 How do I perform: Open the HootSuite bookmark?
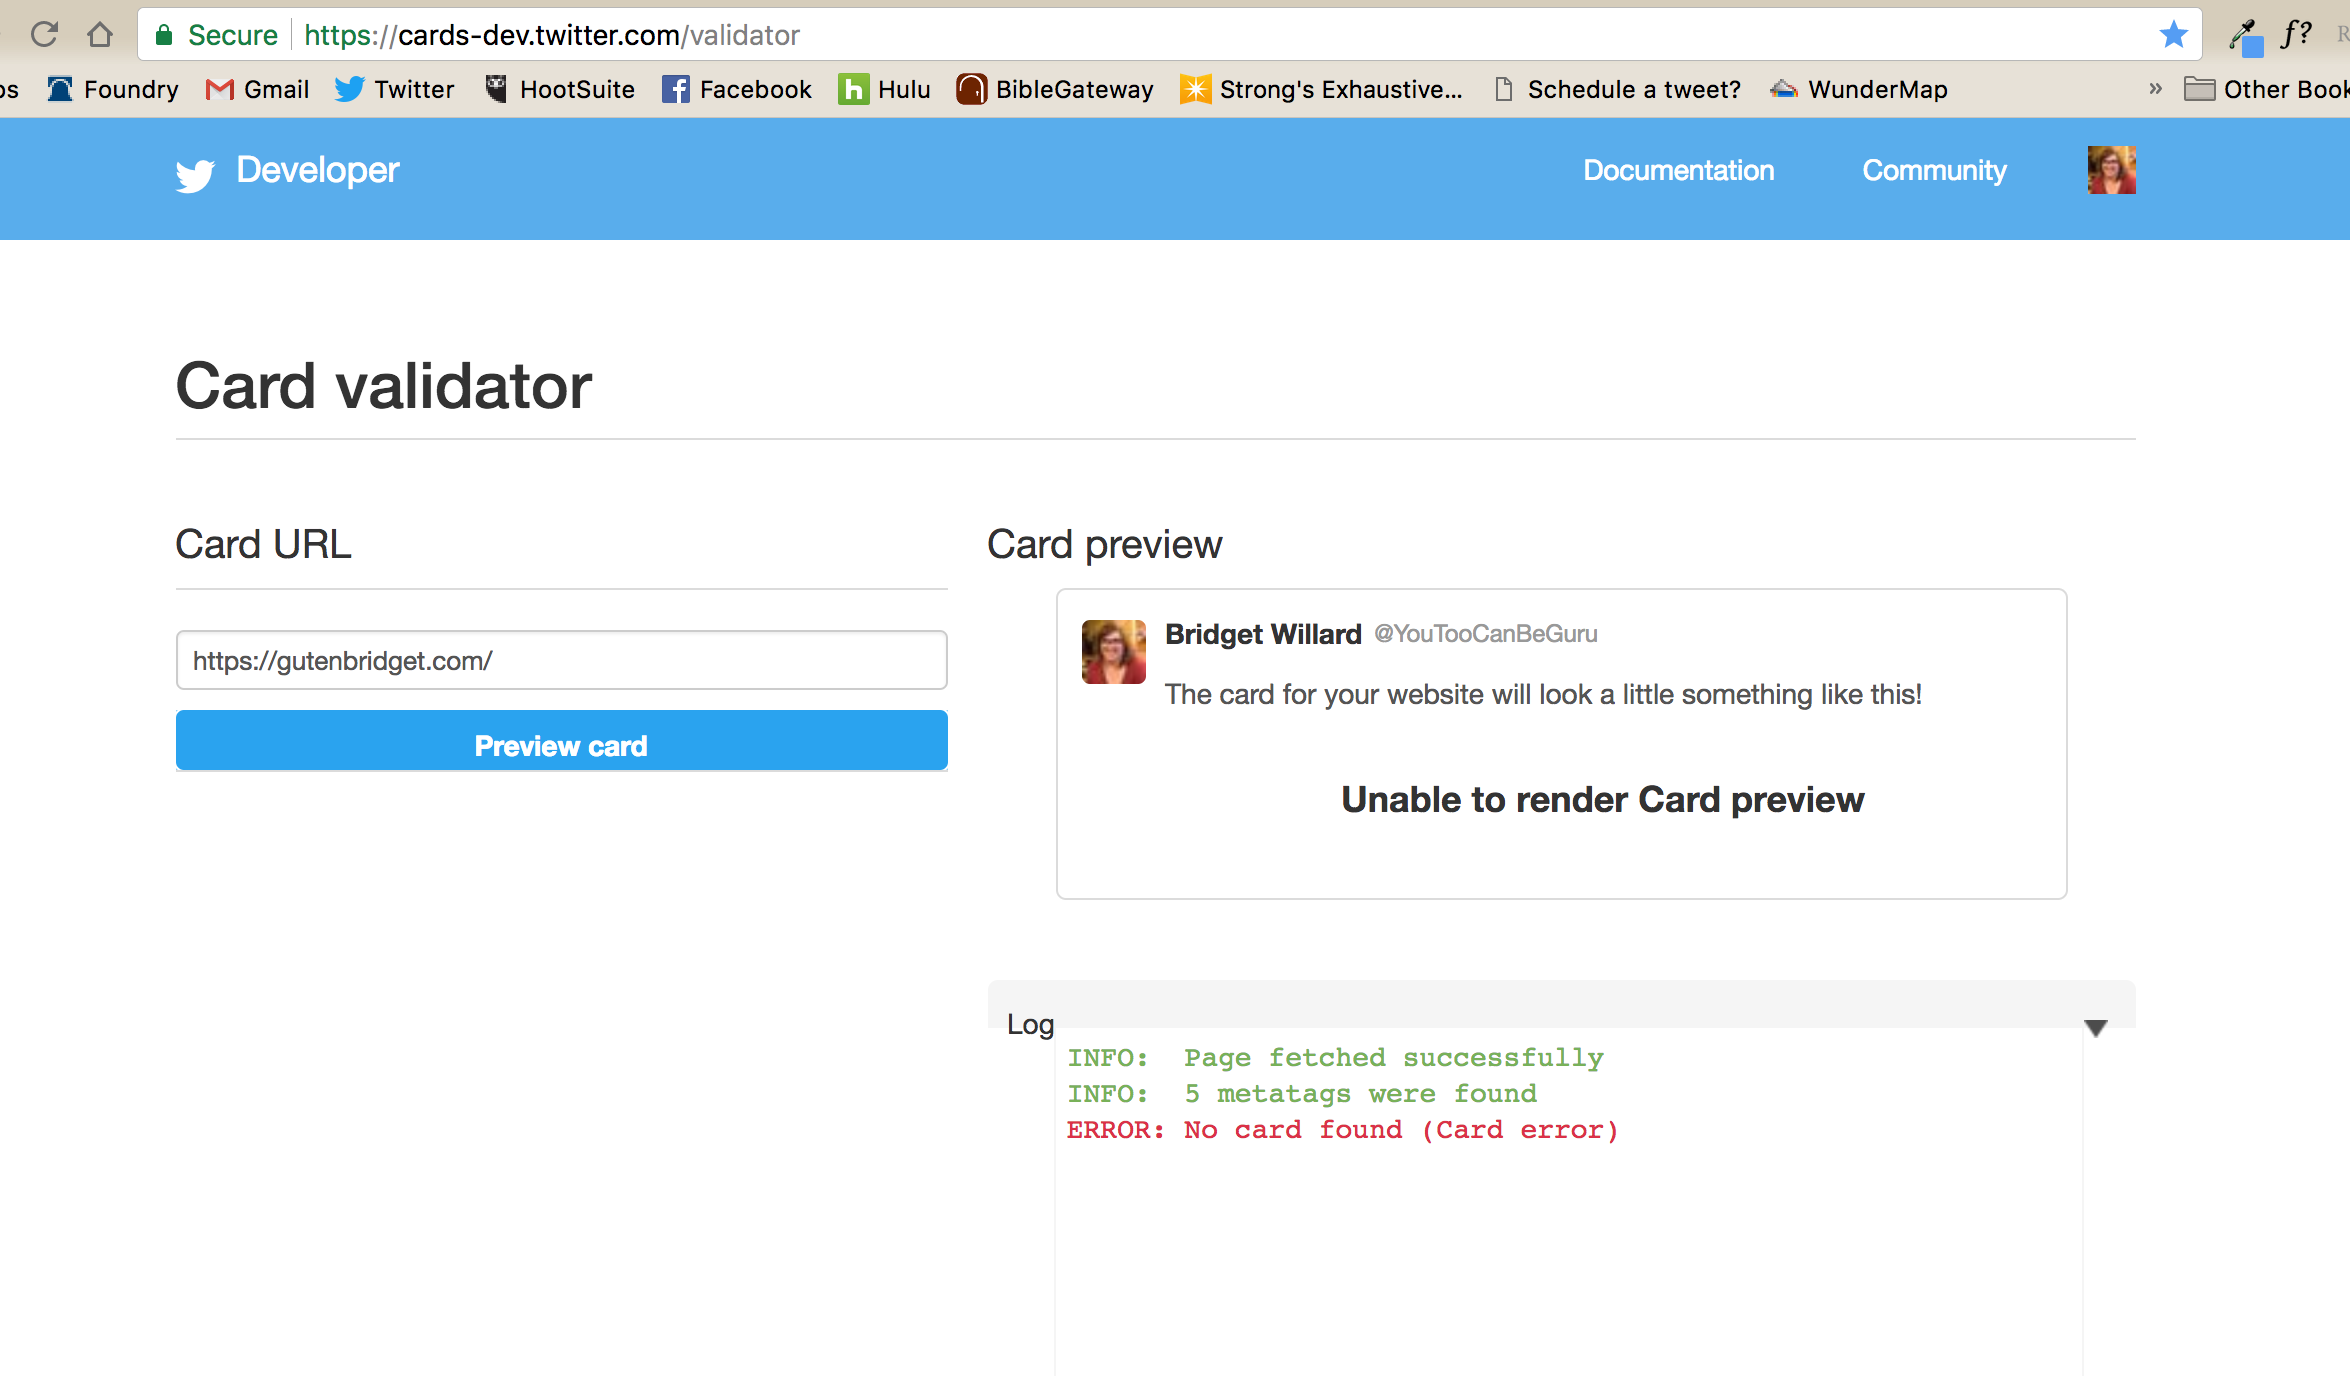[560, 90]
